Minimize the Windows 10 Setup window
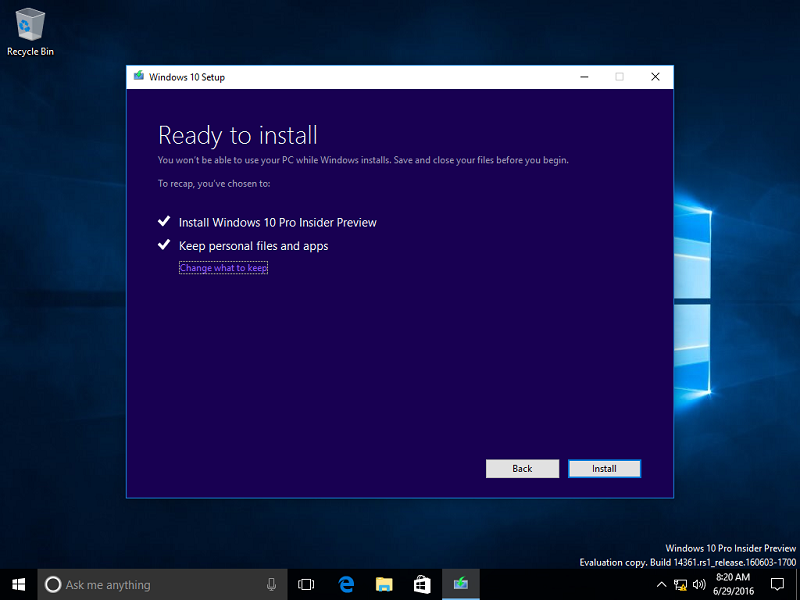800x600 pixels. tap(583, 77)
